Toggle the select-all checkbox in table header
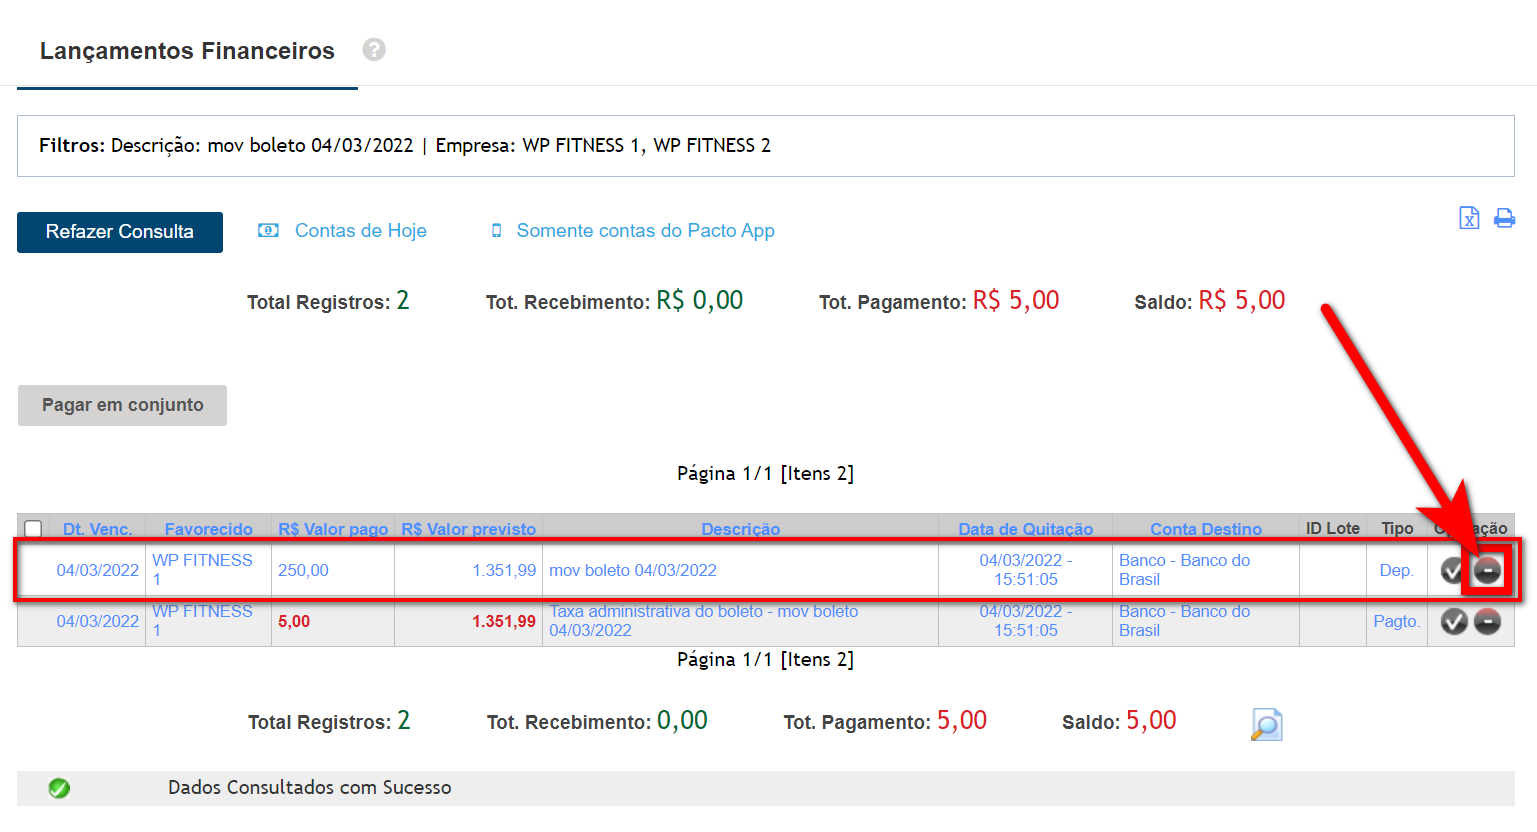The image size is (1537, 832). point(33,529)
